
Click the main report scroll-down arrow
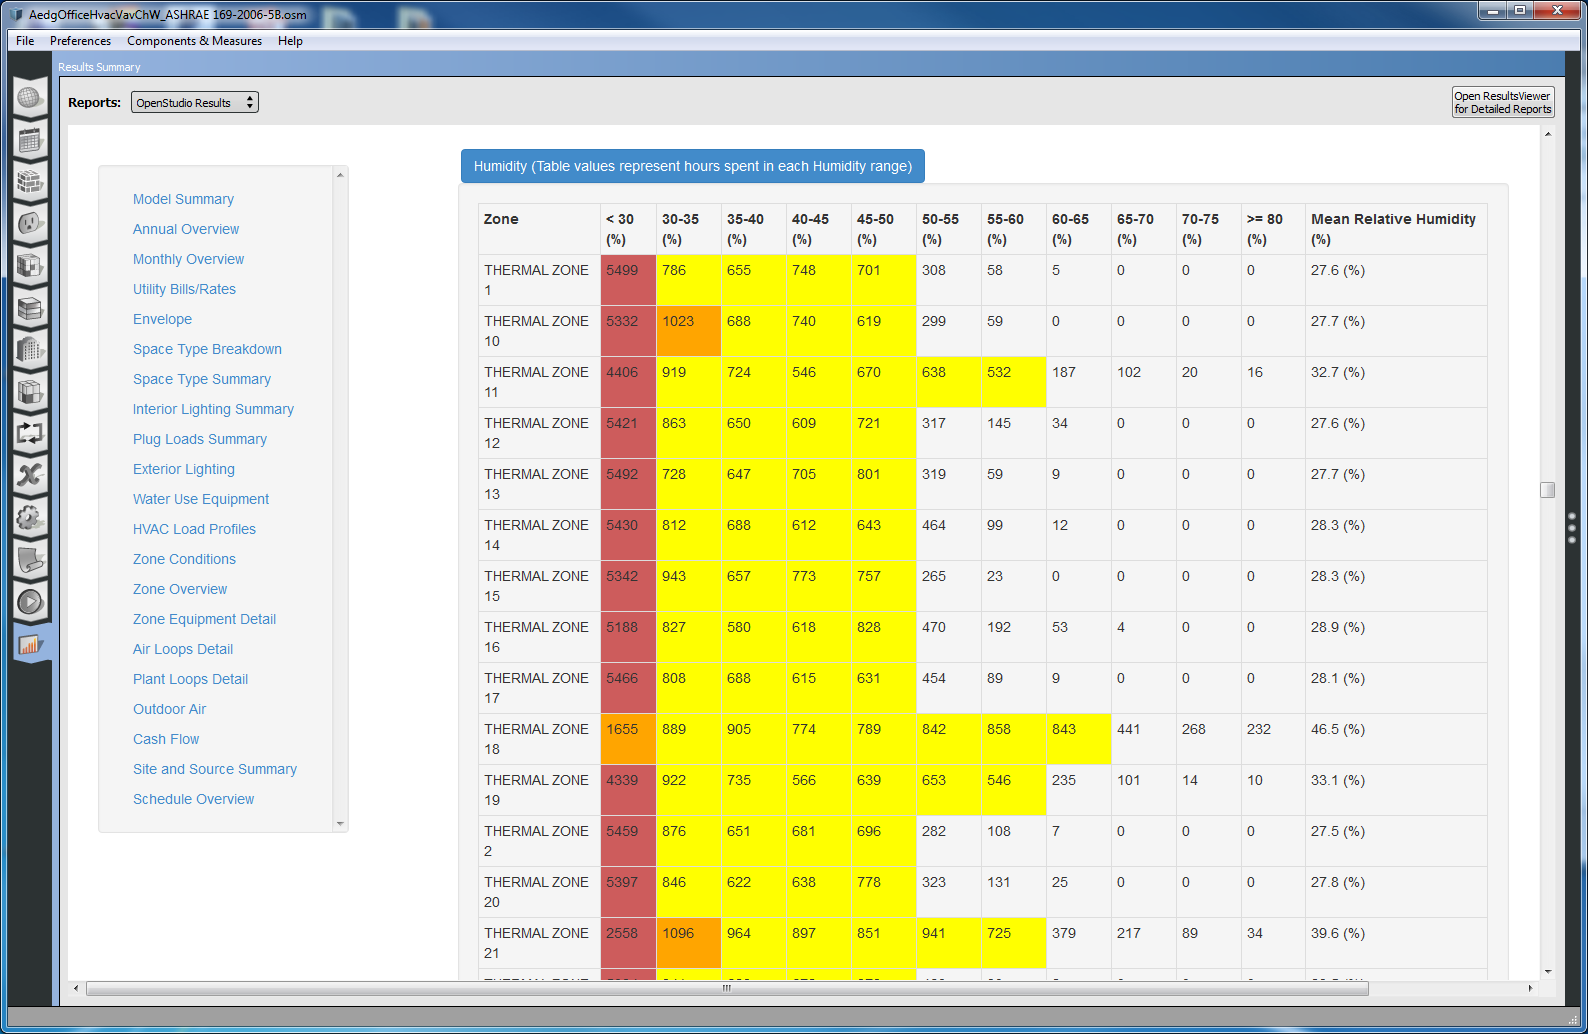click(x=1548, y=971)
